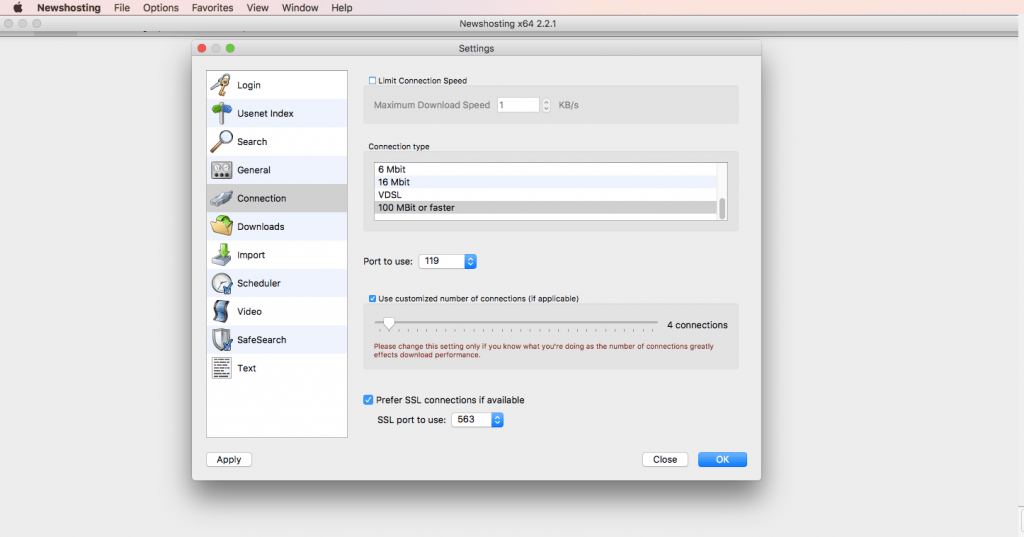Screen dimensions: 1024x537
Task: Click the Search magnifying glass icon
Action: click(221, 141)
